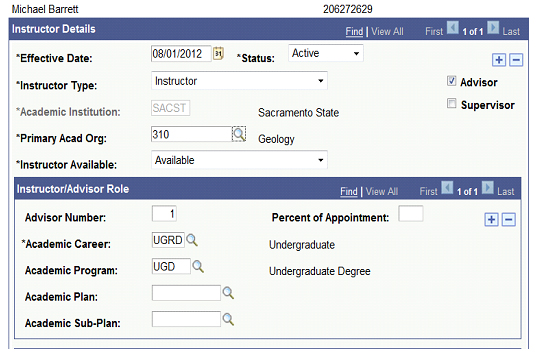Click the Sacramento State description text

[x=299, y=113]
